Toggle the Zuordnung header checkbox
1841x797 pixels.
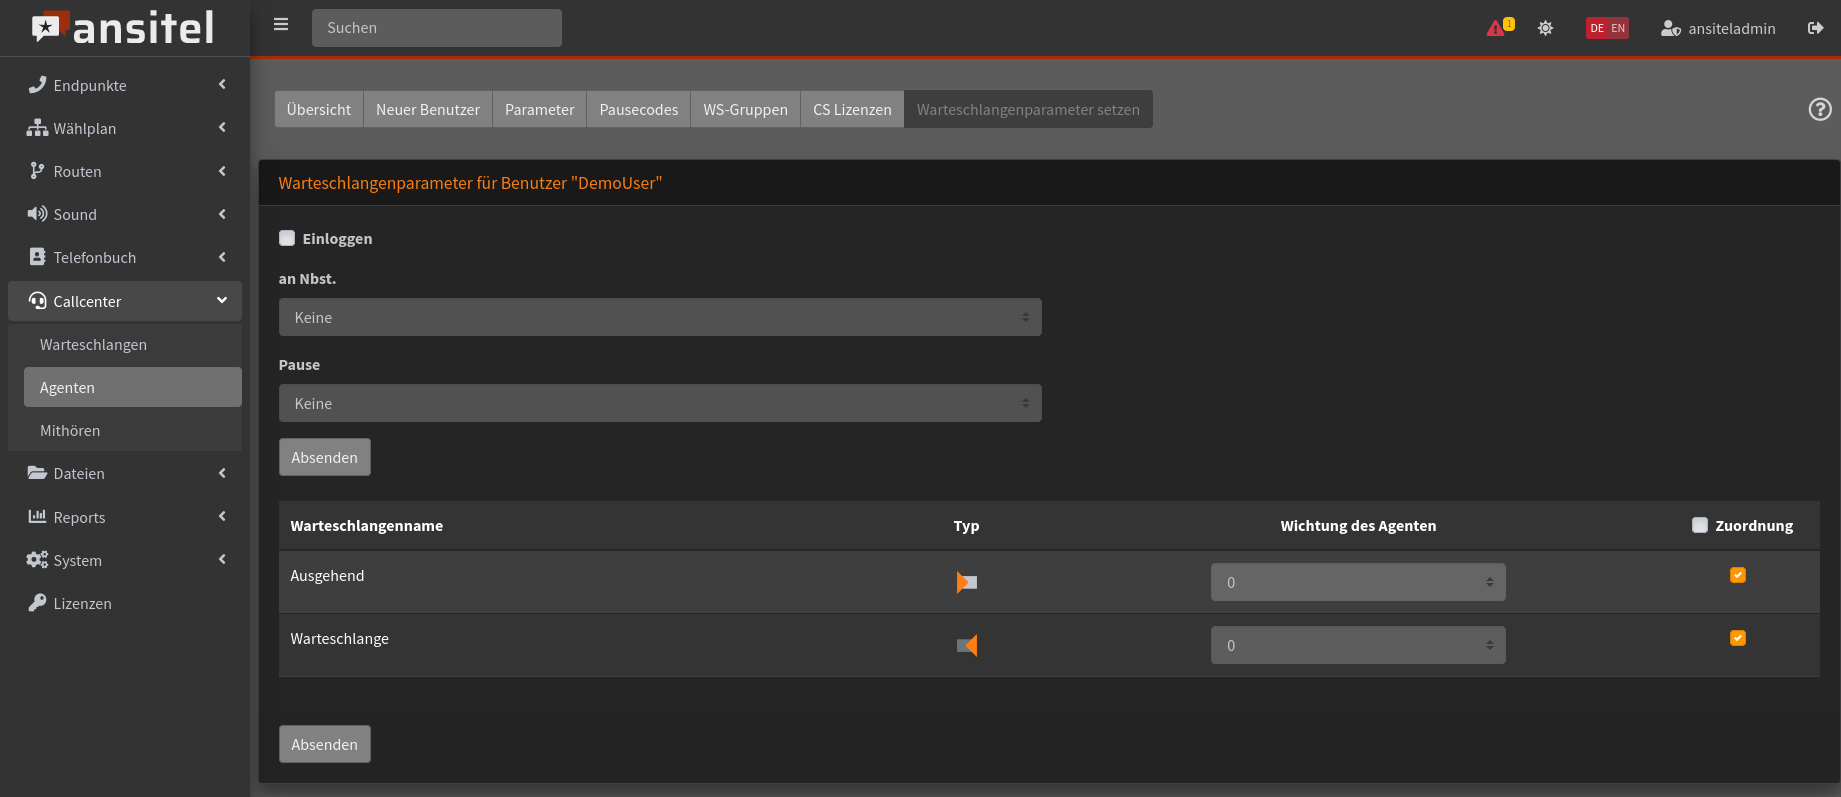tap(1700, 525)
